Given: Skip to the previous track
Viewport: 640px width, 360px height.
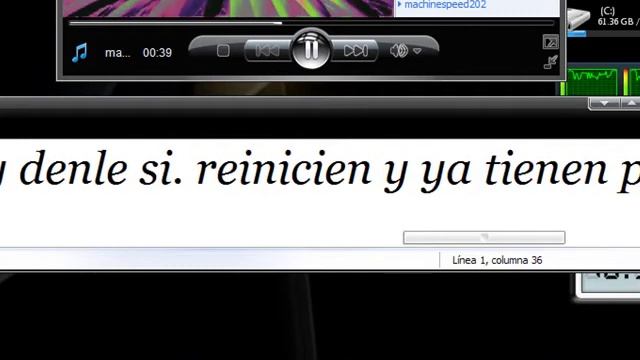Looking at the screenshot, I should (x=268, y=51).
